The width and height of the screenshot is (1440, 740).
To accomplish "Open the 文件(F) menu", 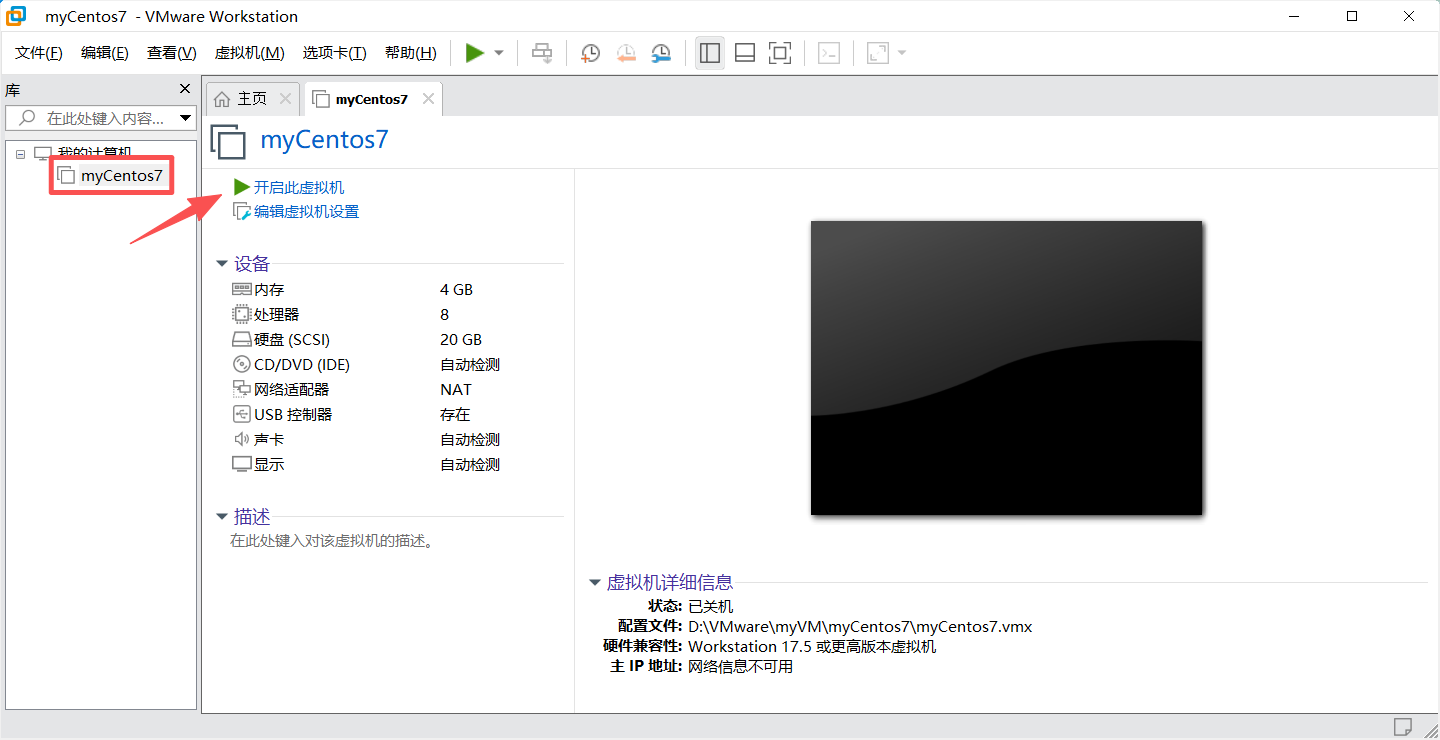I will 39,53.
